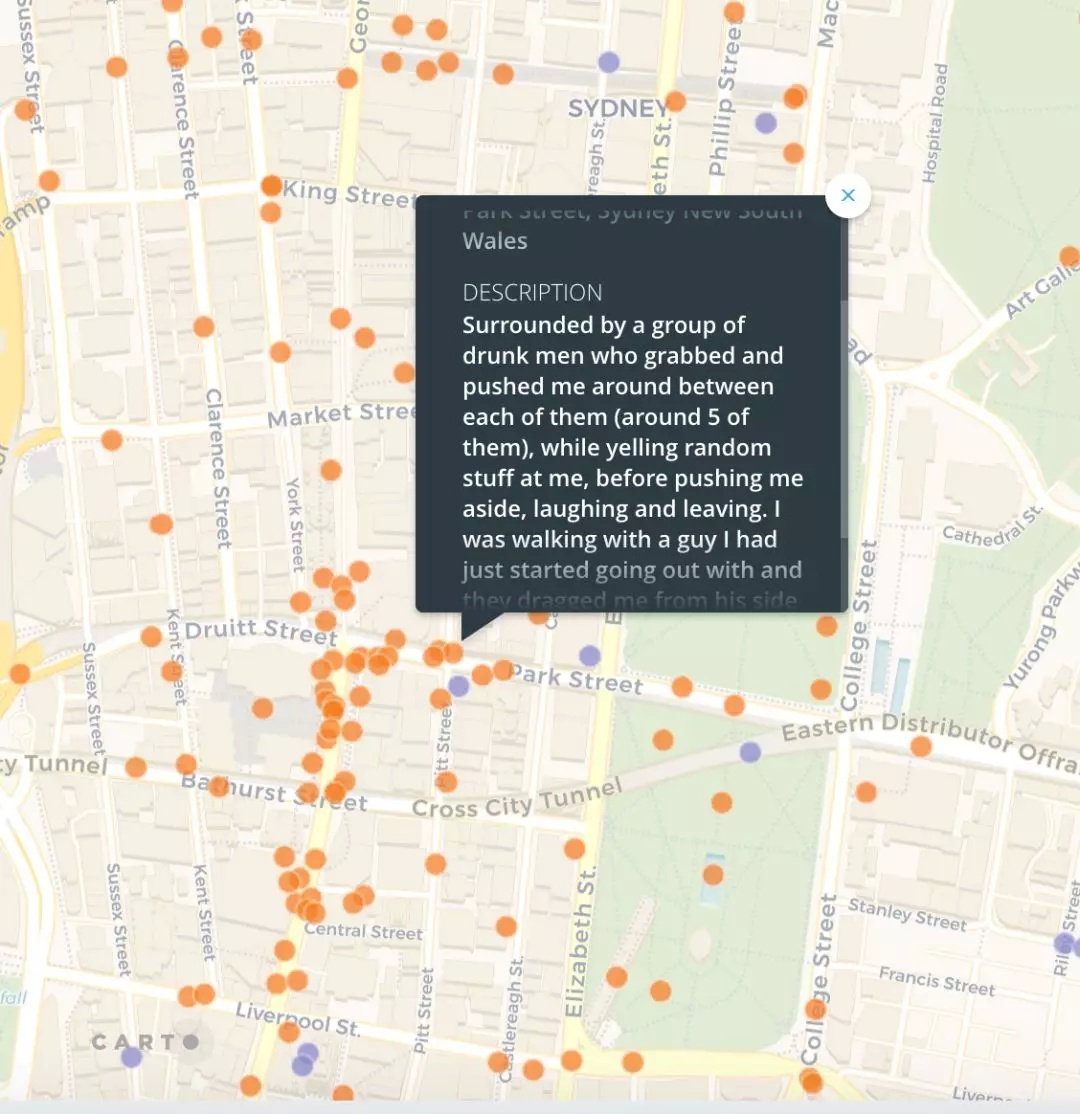The width and height of the screenshot is (1080, 1114).
Task: Click the orange marker at the left edge of Druitt Street
Action: coord(20,673)
